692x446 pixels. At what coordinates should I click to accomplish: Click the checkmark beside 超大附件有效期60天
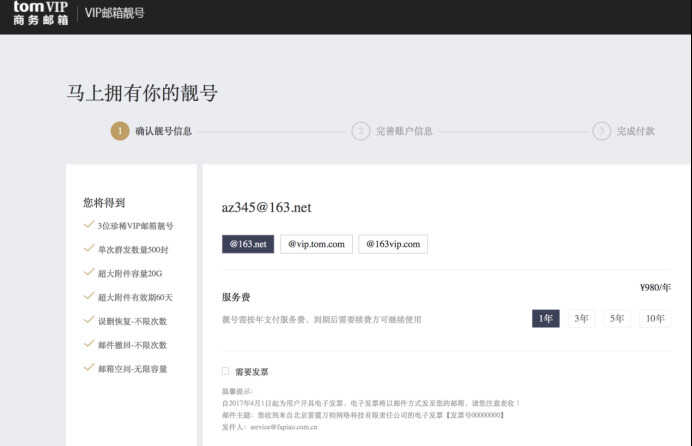(89, 296)
